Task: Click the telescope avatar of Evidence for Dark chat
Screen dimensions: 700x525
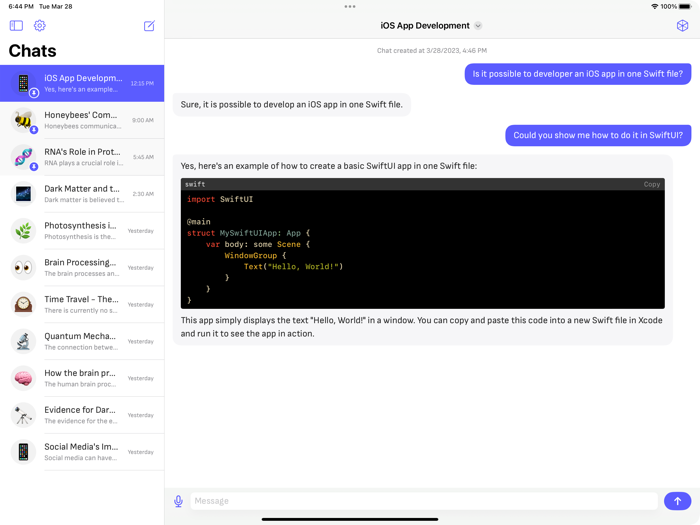Action: point(23,415)
